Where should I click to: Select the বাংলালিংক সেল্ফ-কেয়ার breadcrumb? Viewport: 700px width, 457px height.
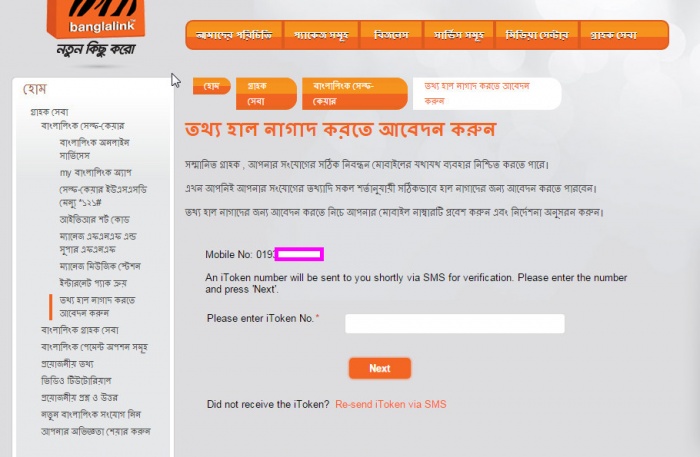tap(354, 94)
